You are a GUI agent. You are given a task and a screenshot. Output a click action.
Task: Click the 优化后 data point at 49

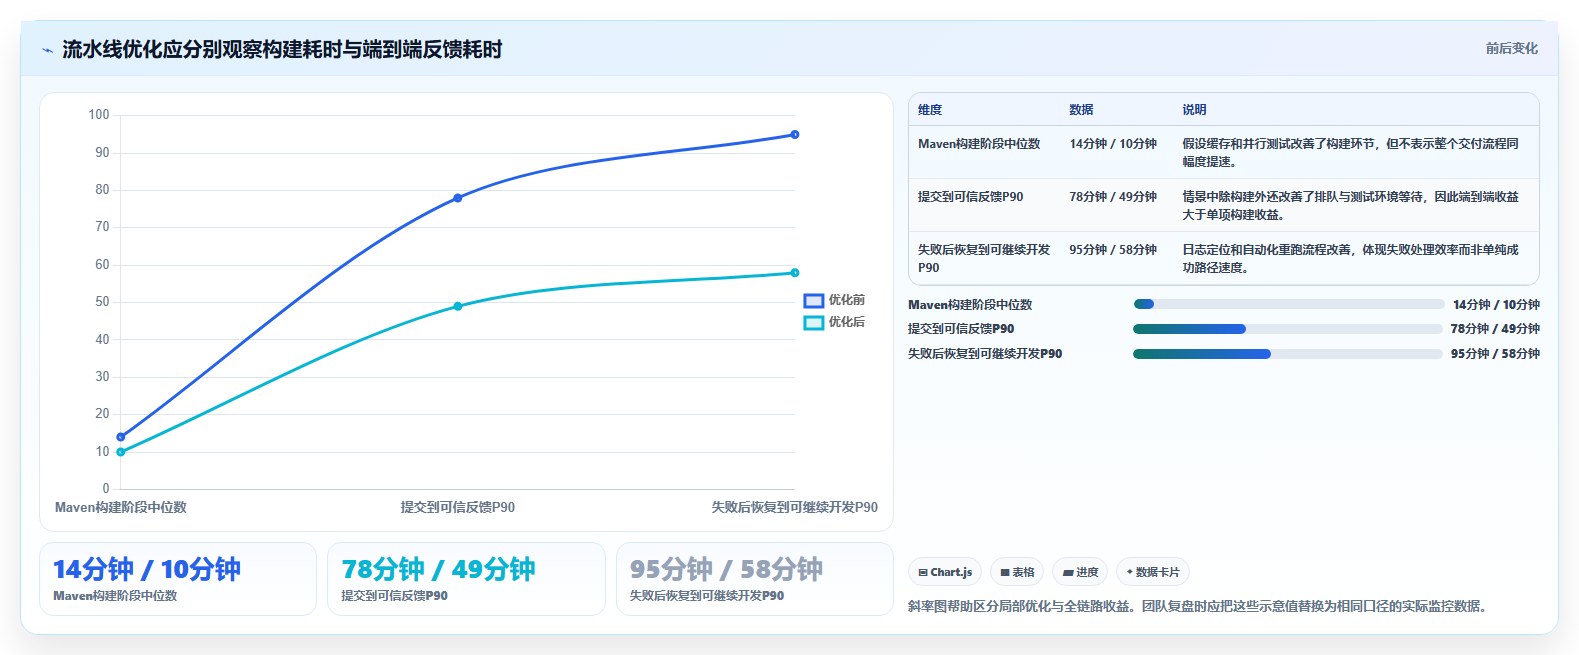point(458,306)
